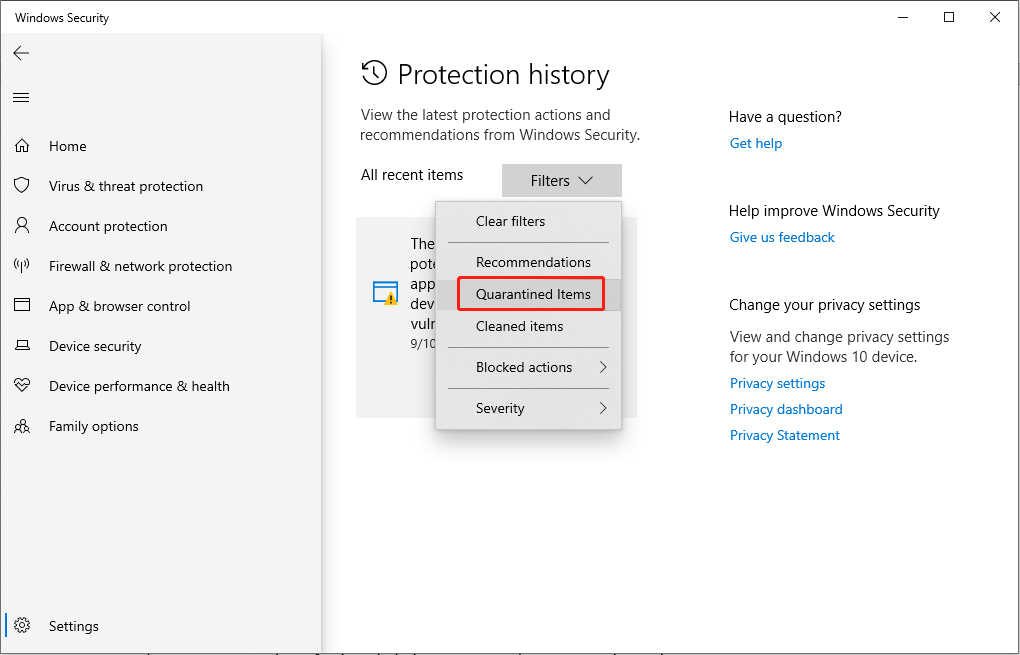This screenshot has width=1020, height=655.
Task: Click the Virus & threat protection shield icon
Action: [x=22, y=185]
